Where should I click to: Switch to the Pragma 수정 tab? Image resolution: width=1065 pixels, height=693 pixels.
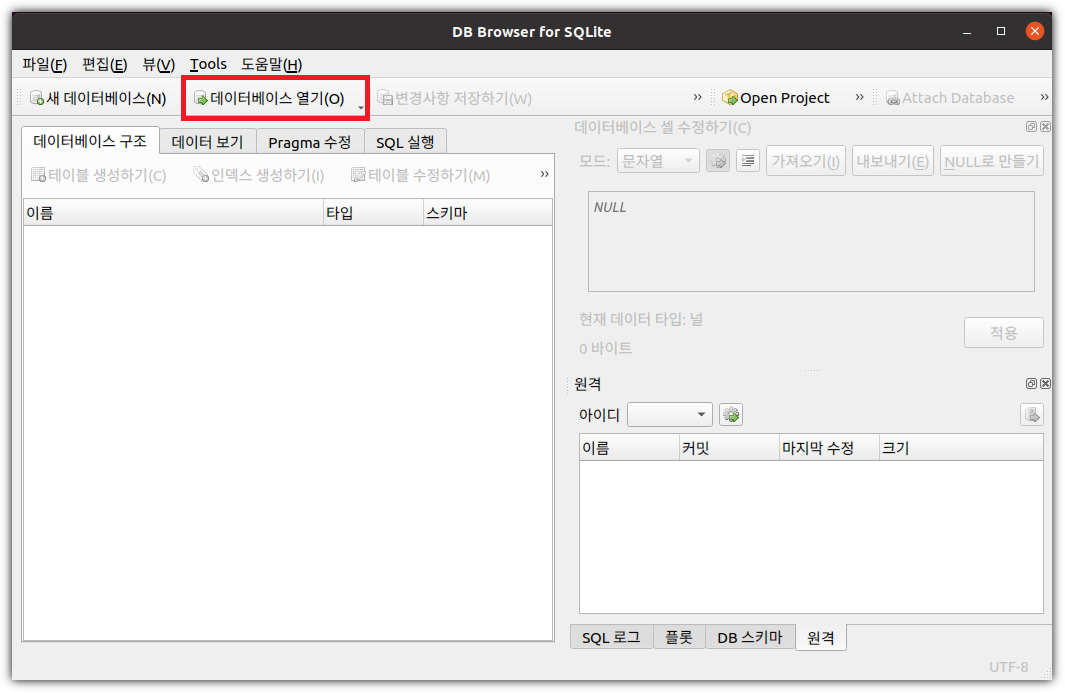(310, 142)
